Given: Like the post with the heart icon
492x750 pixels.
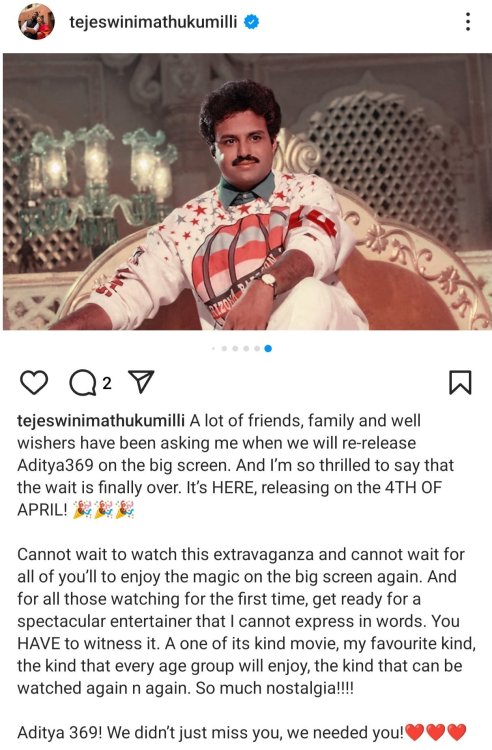Looking at the screenshot, I should pos(34,383).
